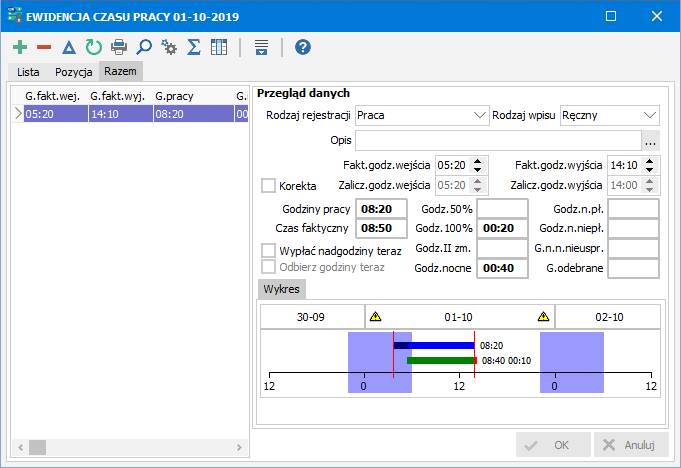Viewport: 681px width, 468px height.
Task: Click the red minus delete icon
Action: pyautogui.click(x=44, y=47)
